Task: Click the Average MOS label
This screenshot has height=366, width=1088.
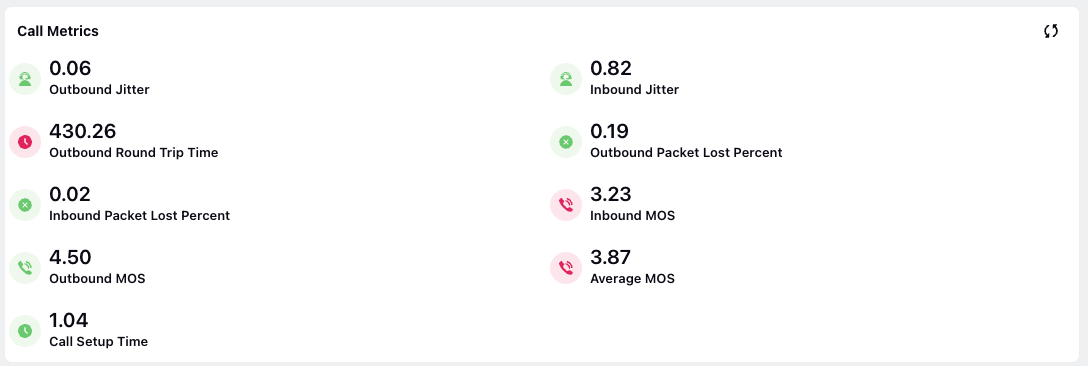Action: (632, 279)
